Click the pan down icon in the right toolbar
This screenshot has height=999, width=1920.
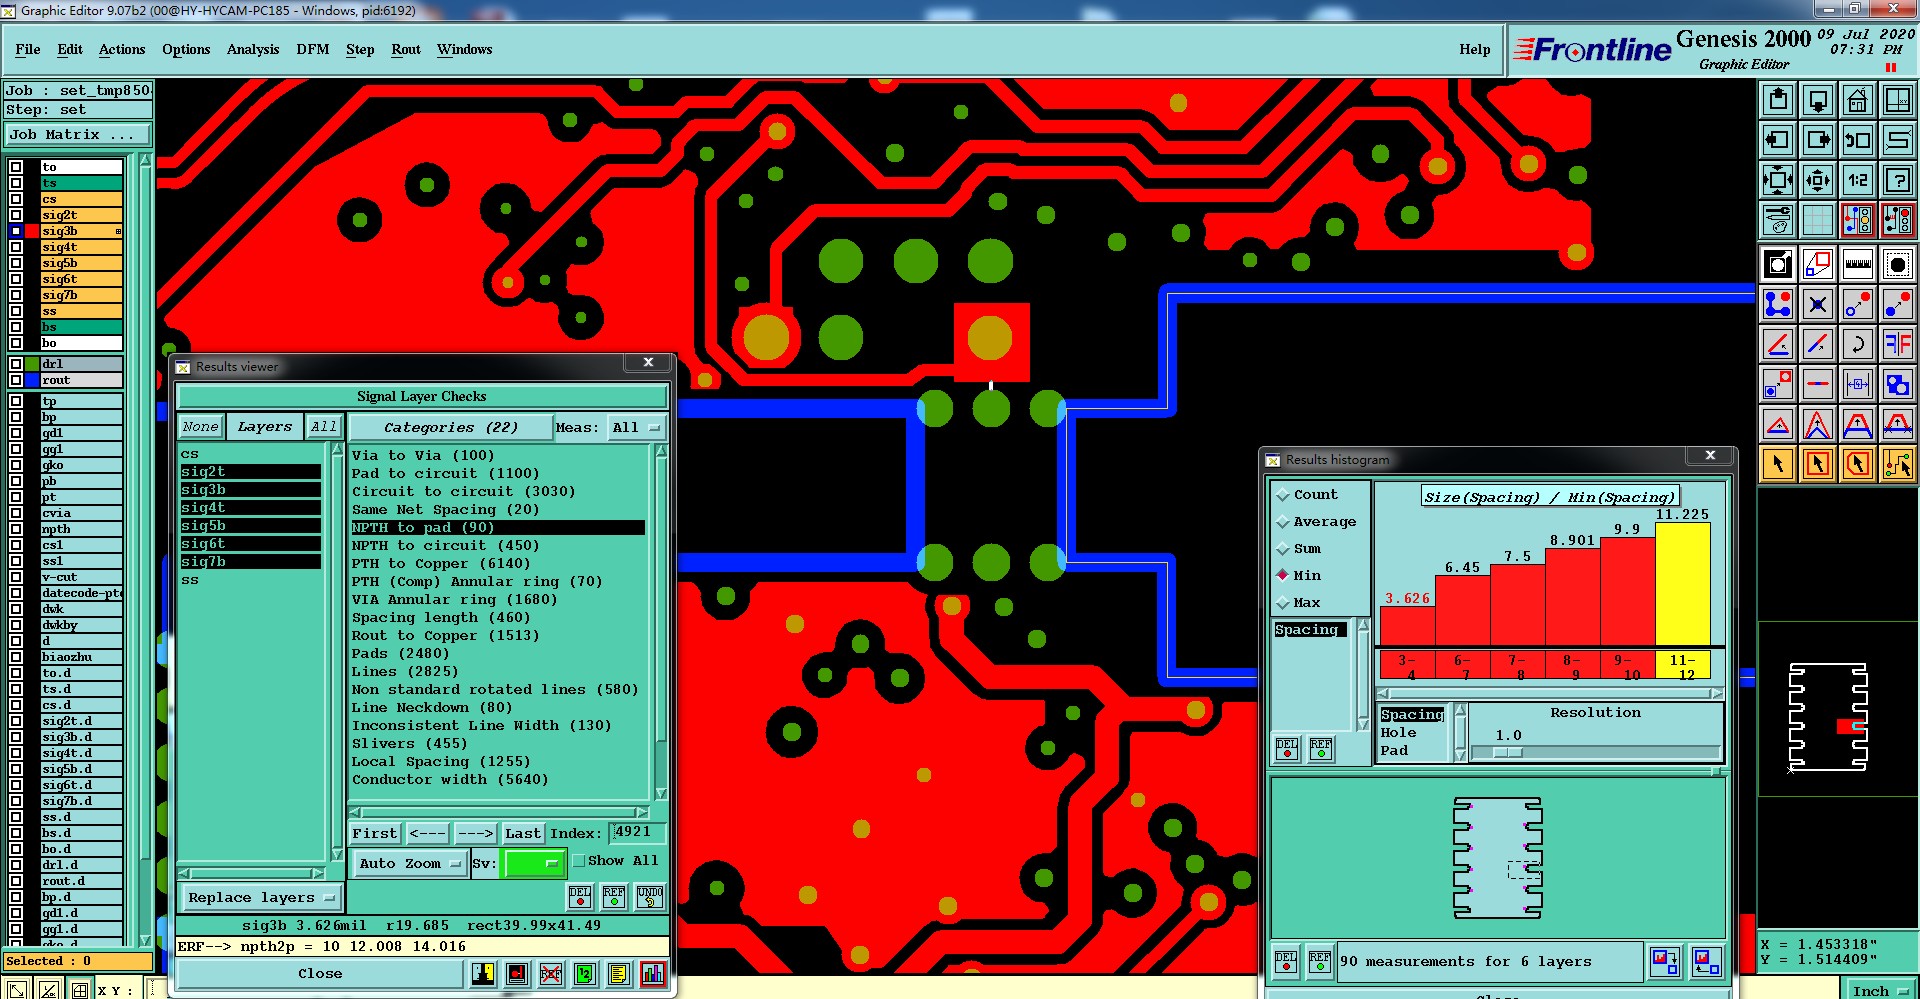tap(1818, 100)
